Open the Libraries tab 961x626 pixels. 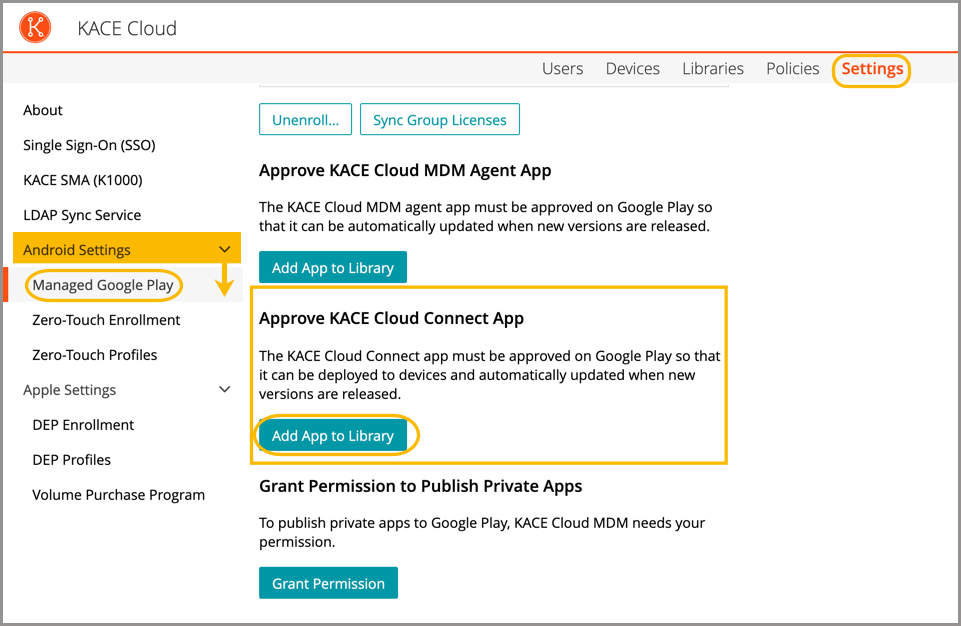click(712, 69)
